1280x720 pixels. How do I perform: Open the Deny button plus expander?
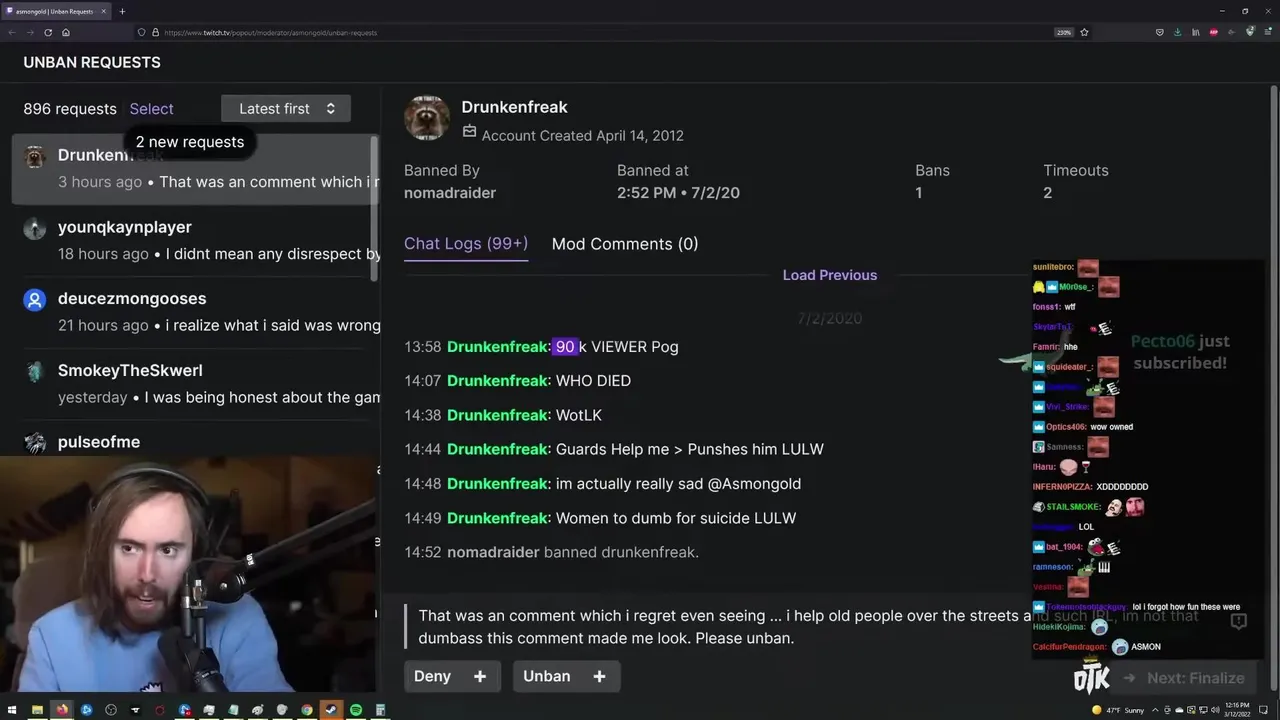[x=480, y=677]
